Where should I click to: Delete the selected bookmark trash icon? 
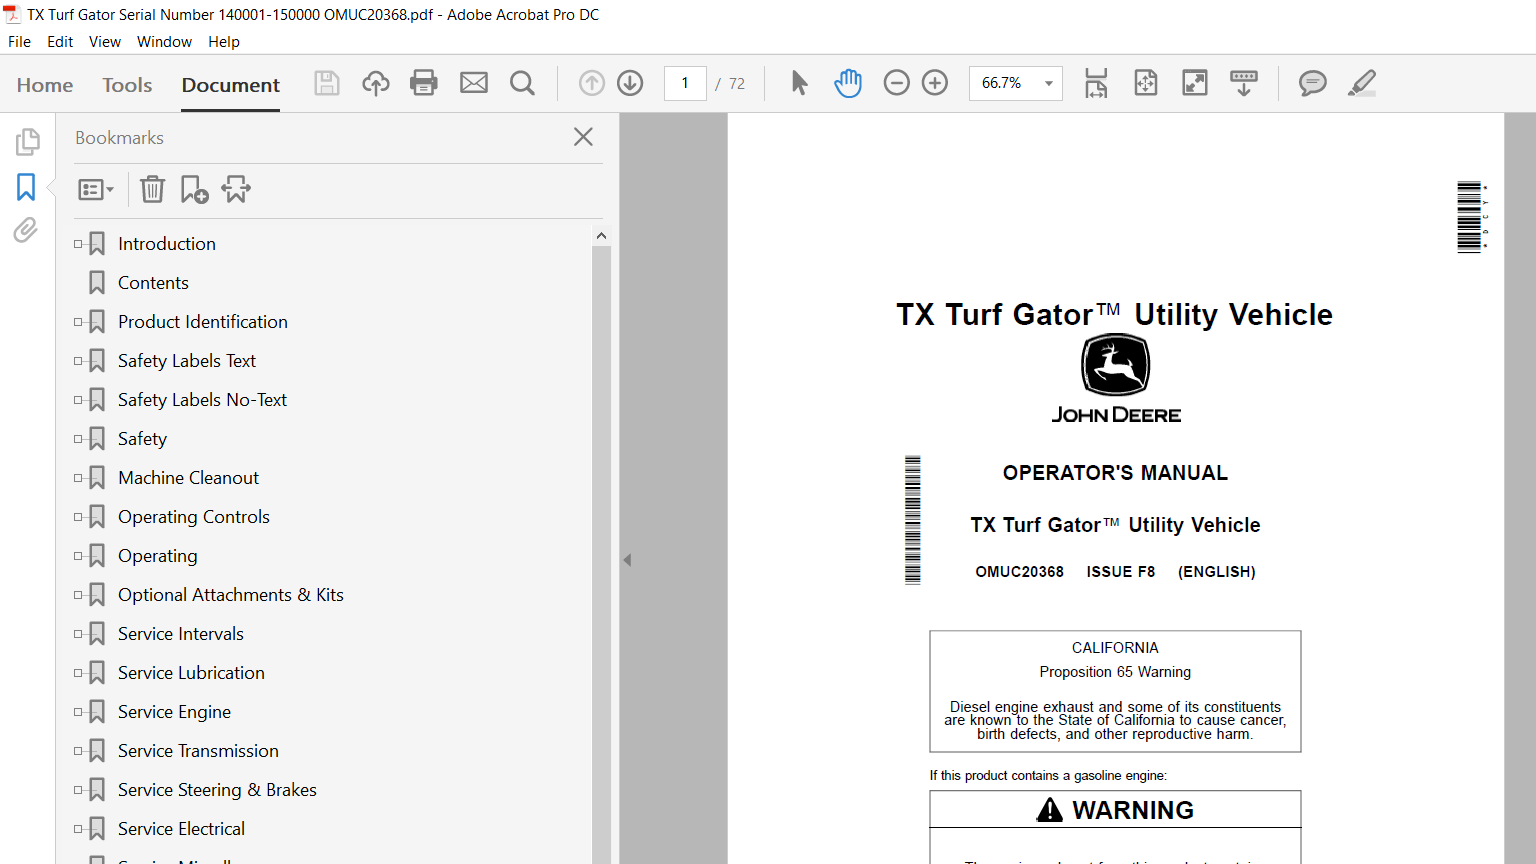(x=152, y=189)
